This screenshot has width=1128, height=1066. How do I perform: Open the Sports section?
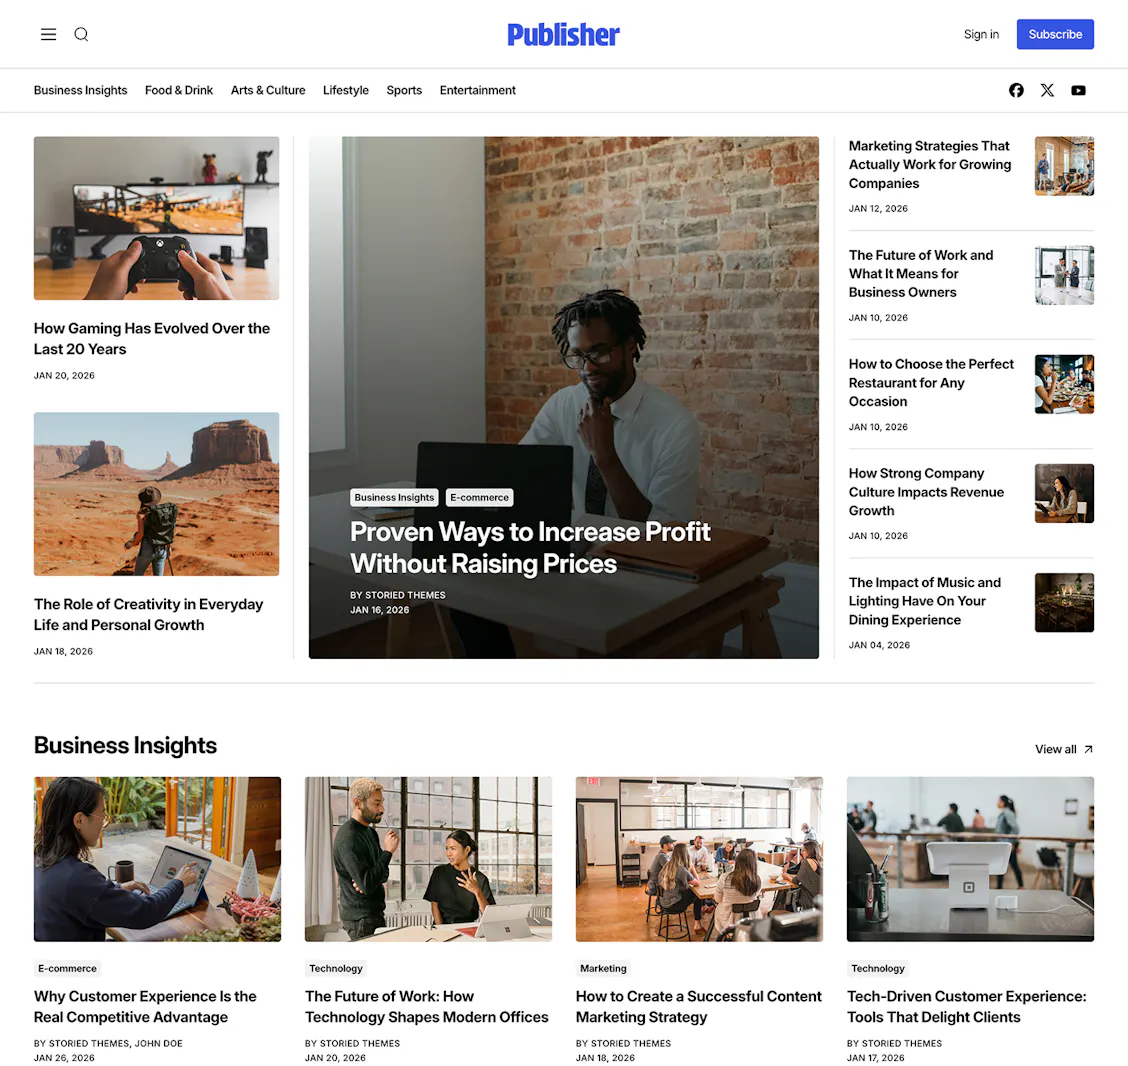pyautogui.click(x=404, y=90)
